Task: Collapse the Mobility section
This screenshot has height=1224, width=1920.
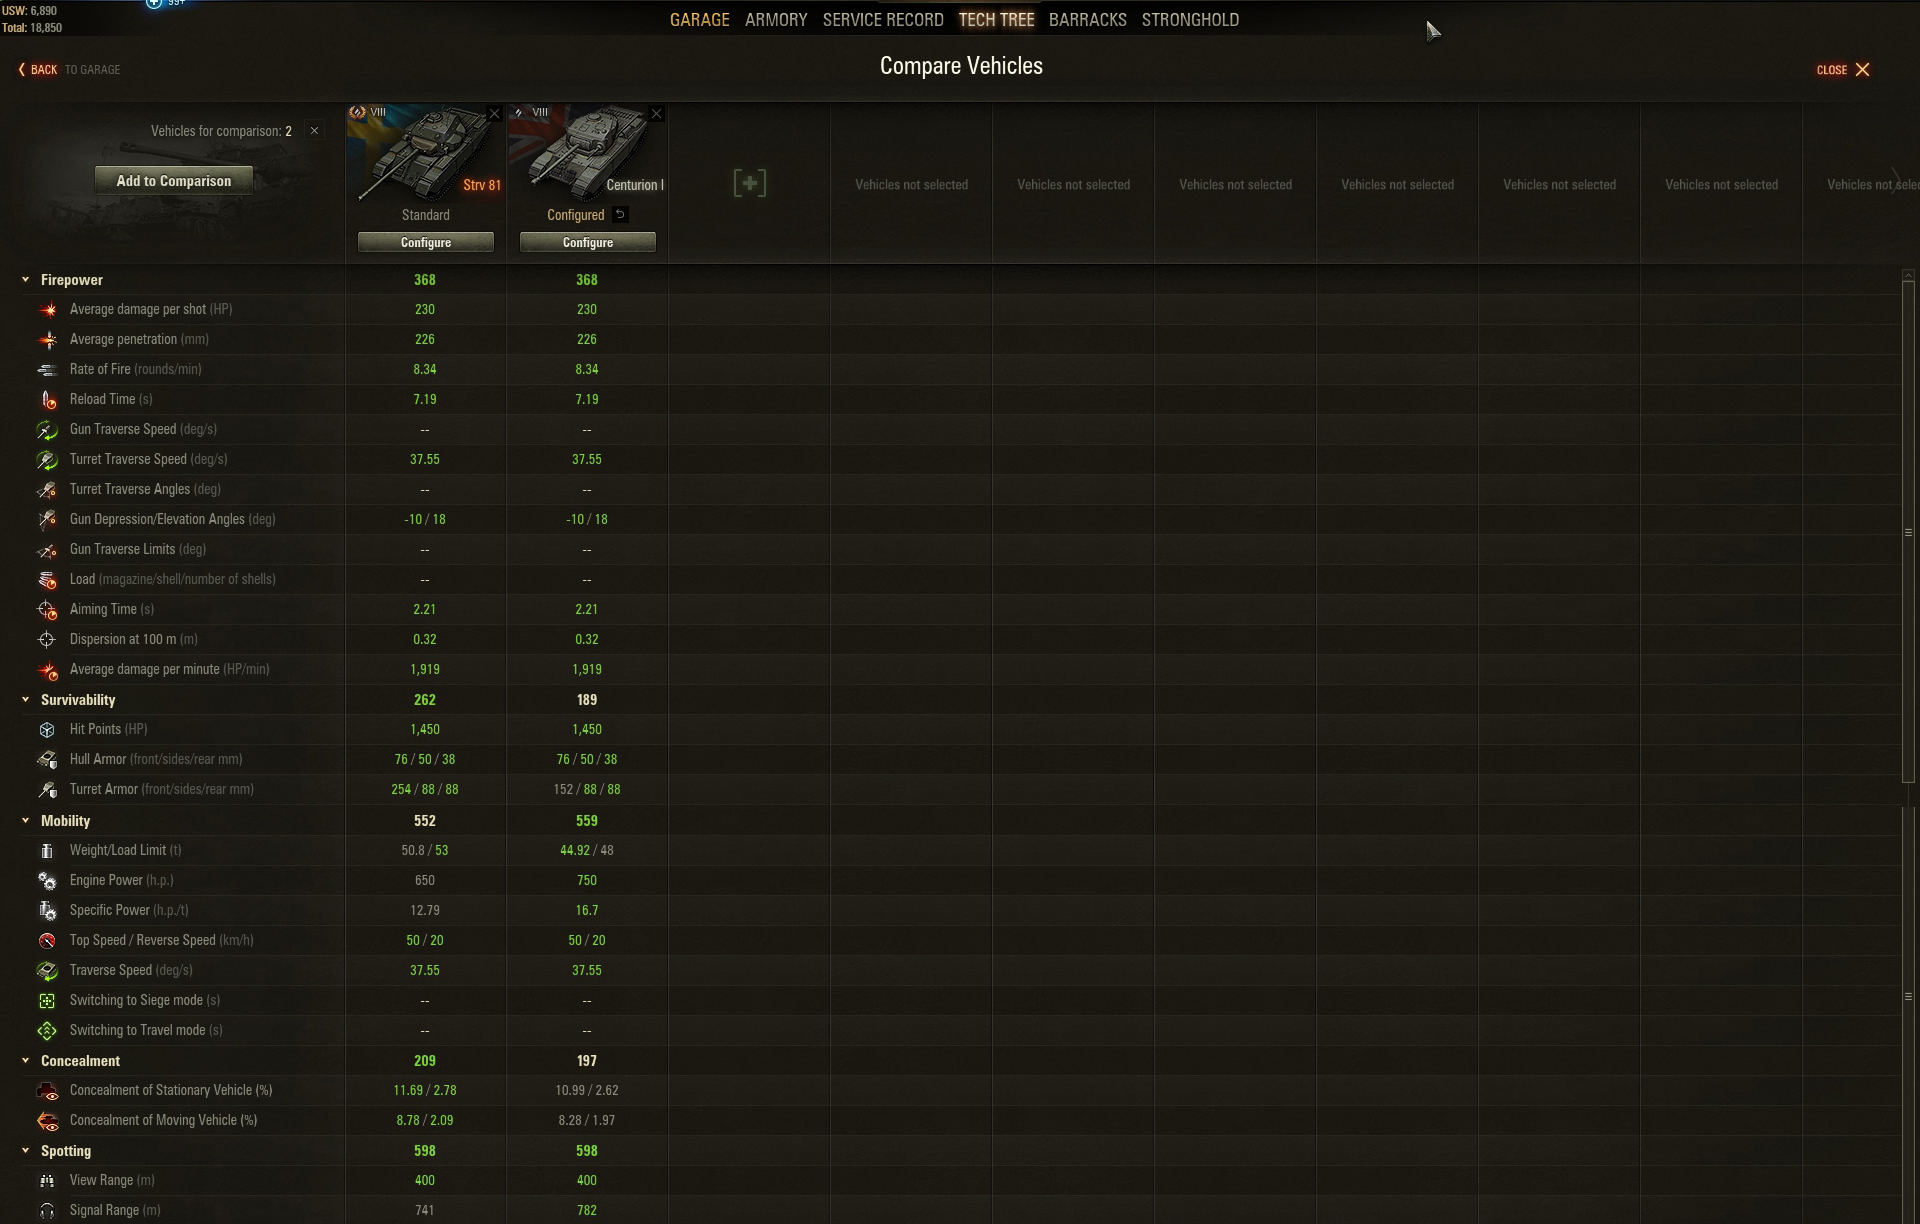Action: tap(26, 821)
